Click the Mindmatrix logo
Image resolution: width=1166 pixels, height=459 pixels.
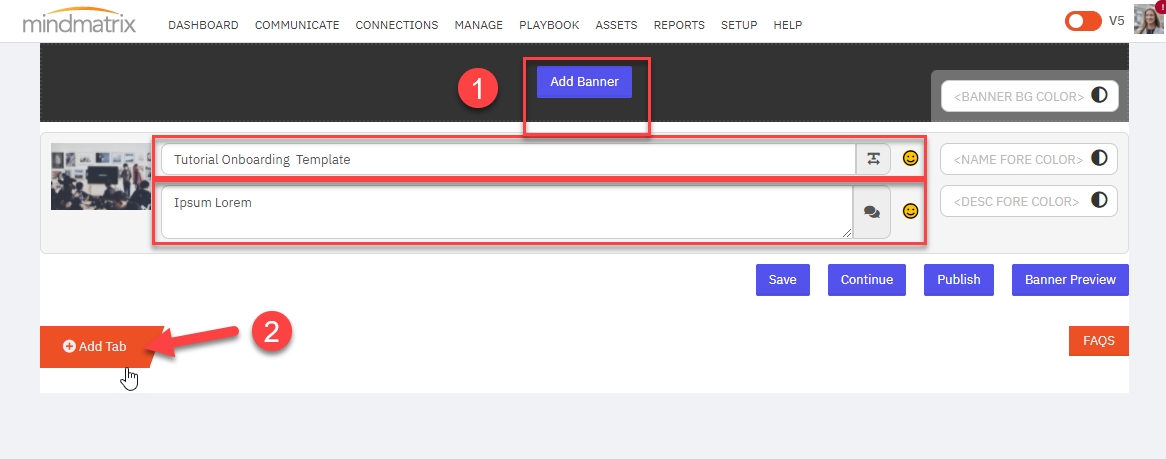[x=78, y=22]
